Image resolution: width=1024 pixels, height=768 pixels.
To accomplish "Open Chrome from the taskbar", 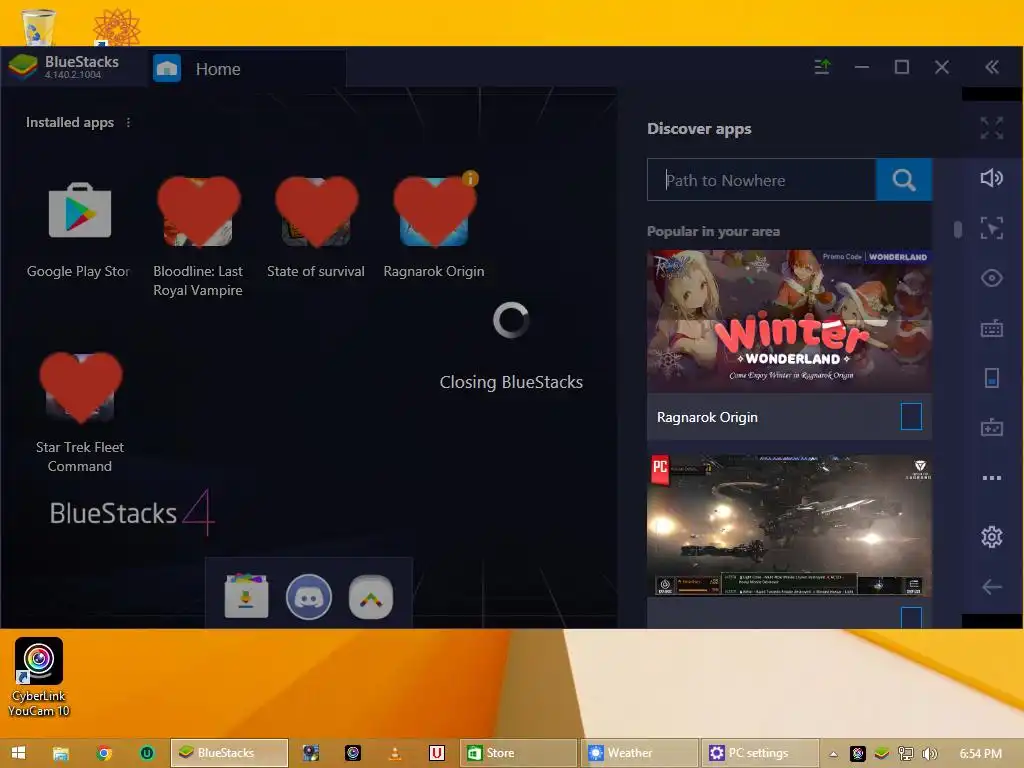I will 104,753.
